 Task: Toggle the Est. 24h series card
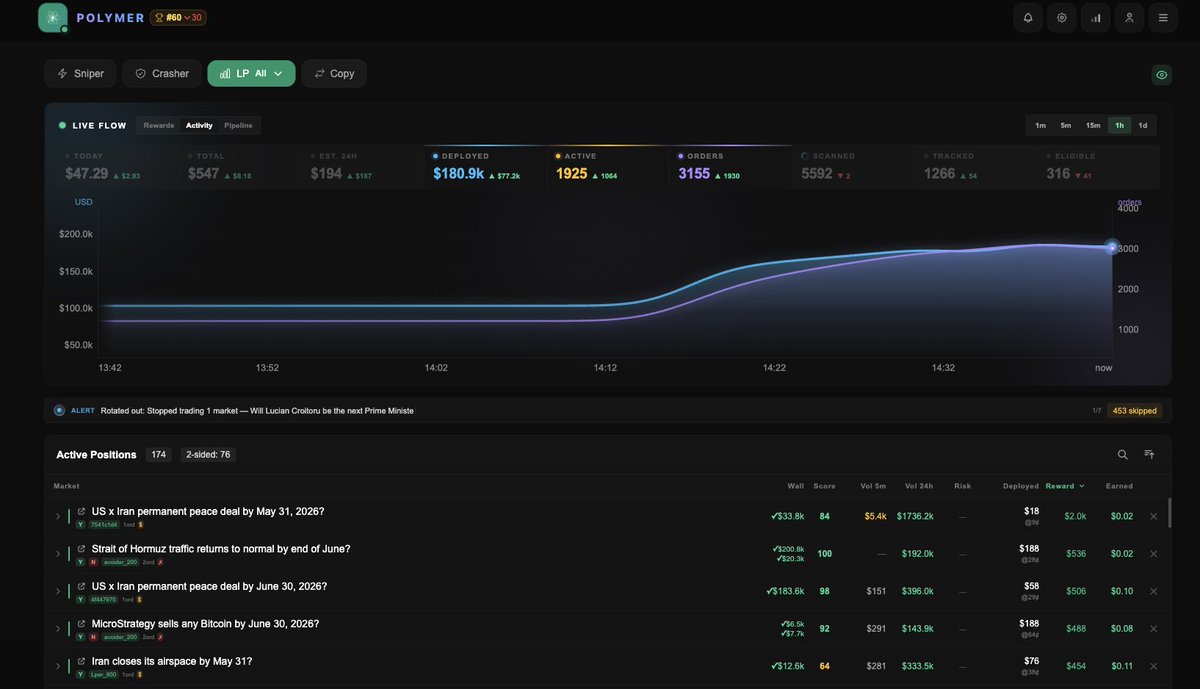363,167
